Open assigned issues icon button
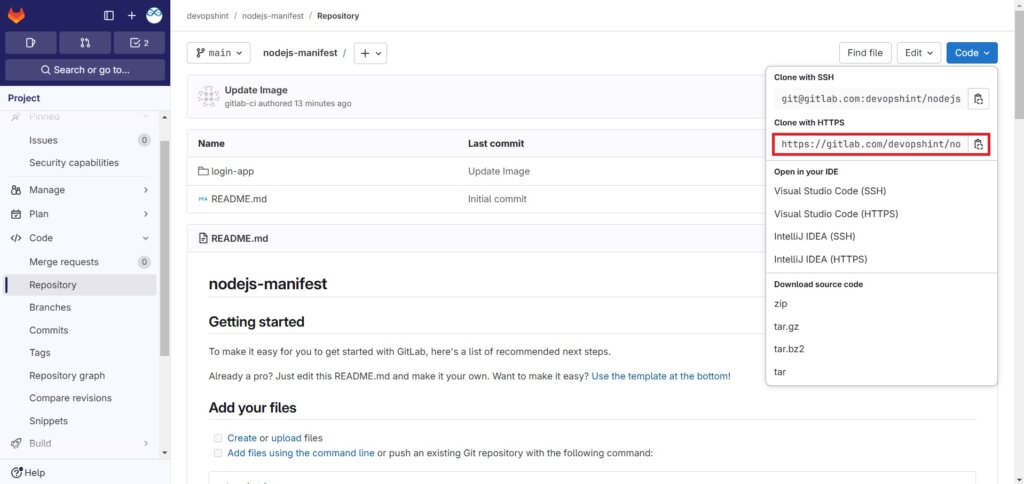The height and width of the screenshot is (484, 1024). (31, 42)
